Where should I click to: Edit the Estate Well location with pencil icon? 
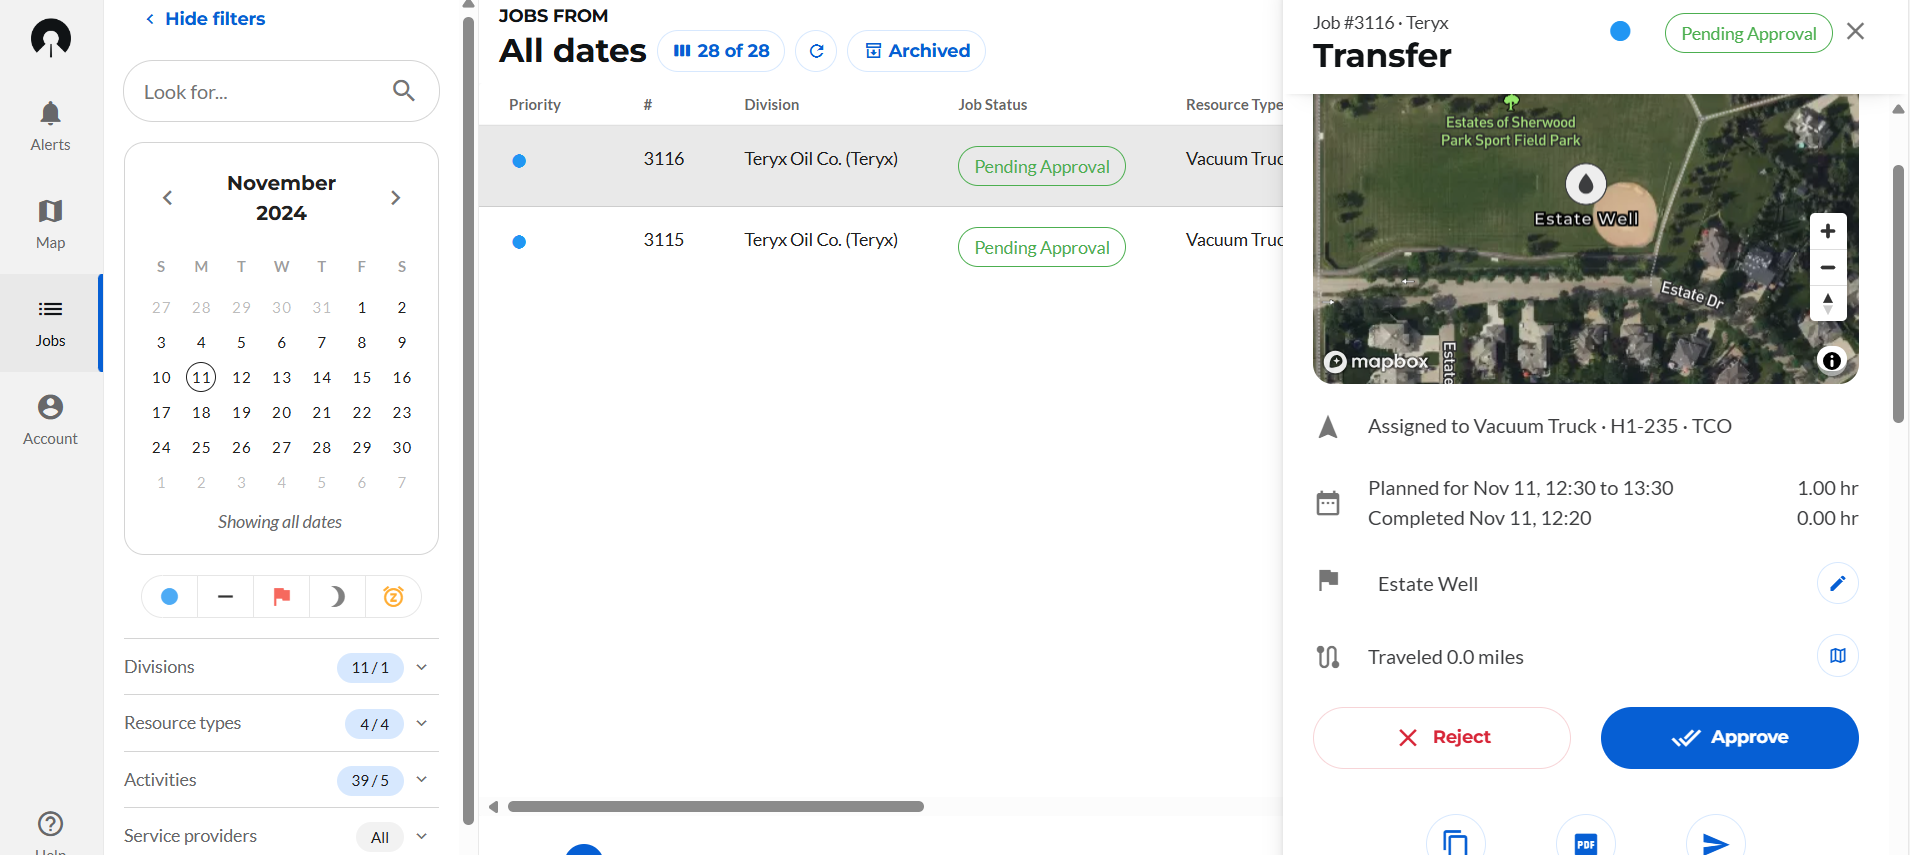pos(1837,584)
